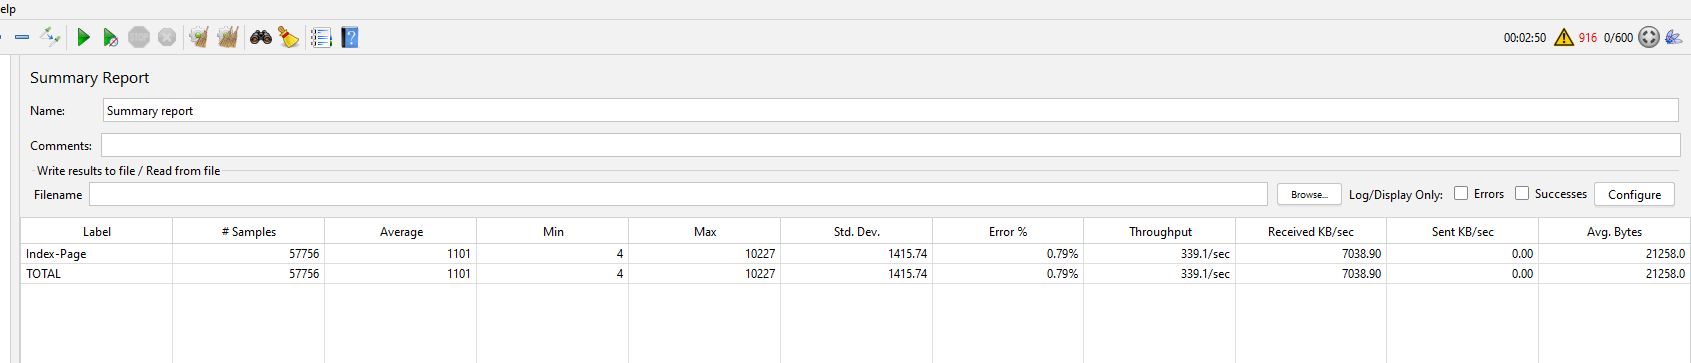The height and width of the screenshot is (363, 1691).
Task: Enable the Errors checkbox
Action: (x=1461, y=193)
